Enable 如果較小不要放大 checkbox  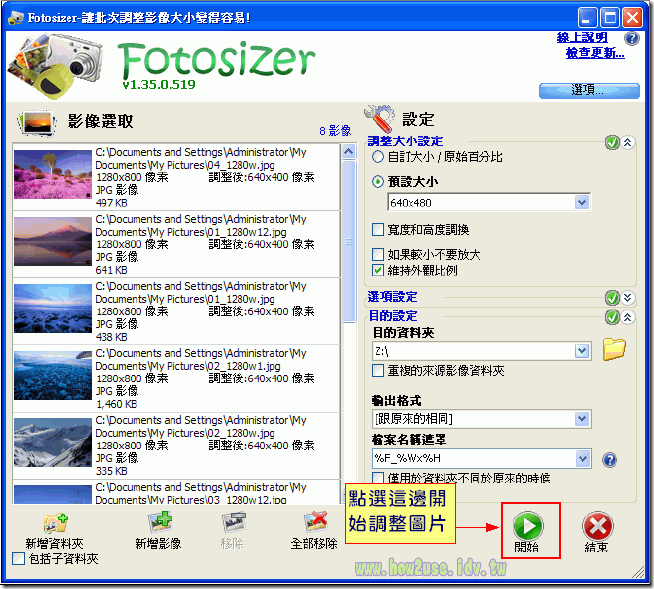377,254
